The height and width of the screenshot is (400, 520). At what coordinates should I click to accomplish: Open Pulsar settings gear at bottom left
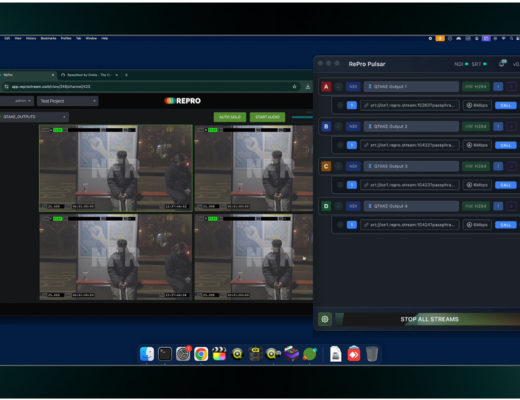[x=325, y=319]
